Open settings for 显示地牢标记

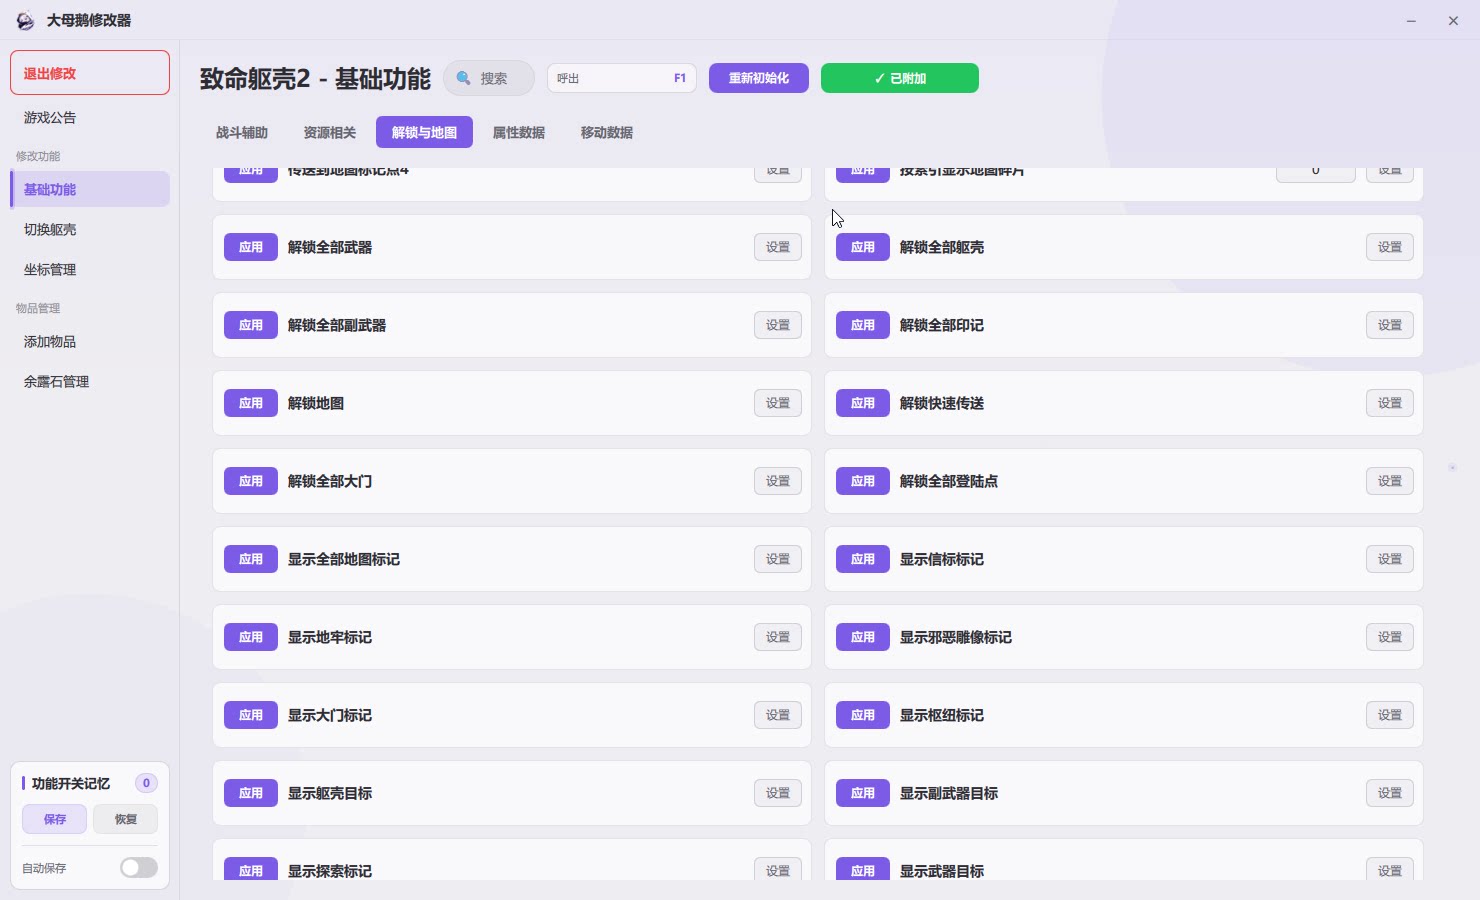coord(778,637)
